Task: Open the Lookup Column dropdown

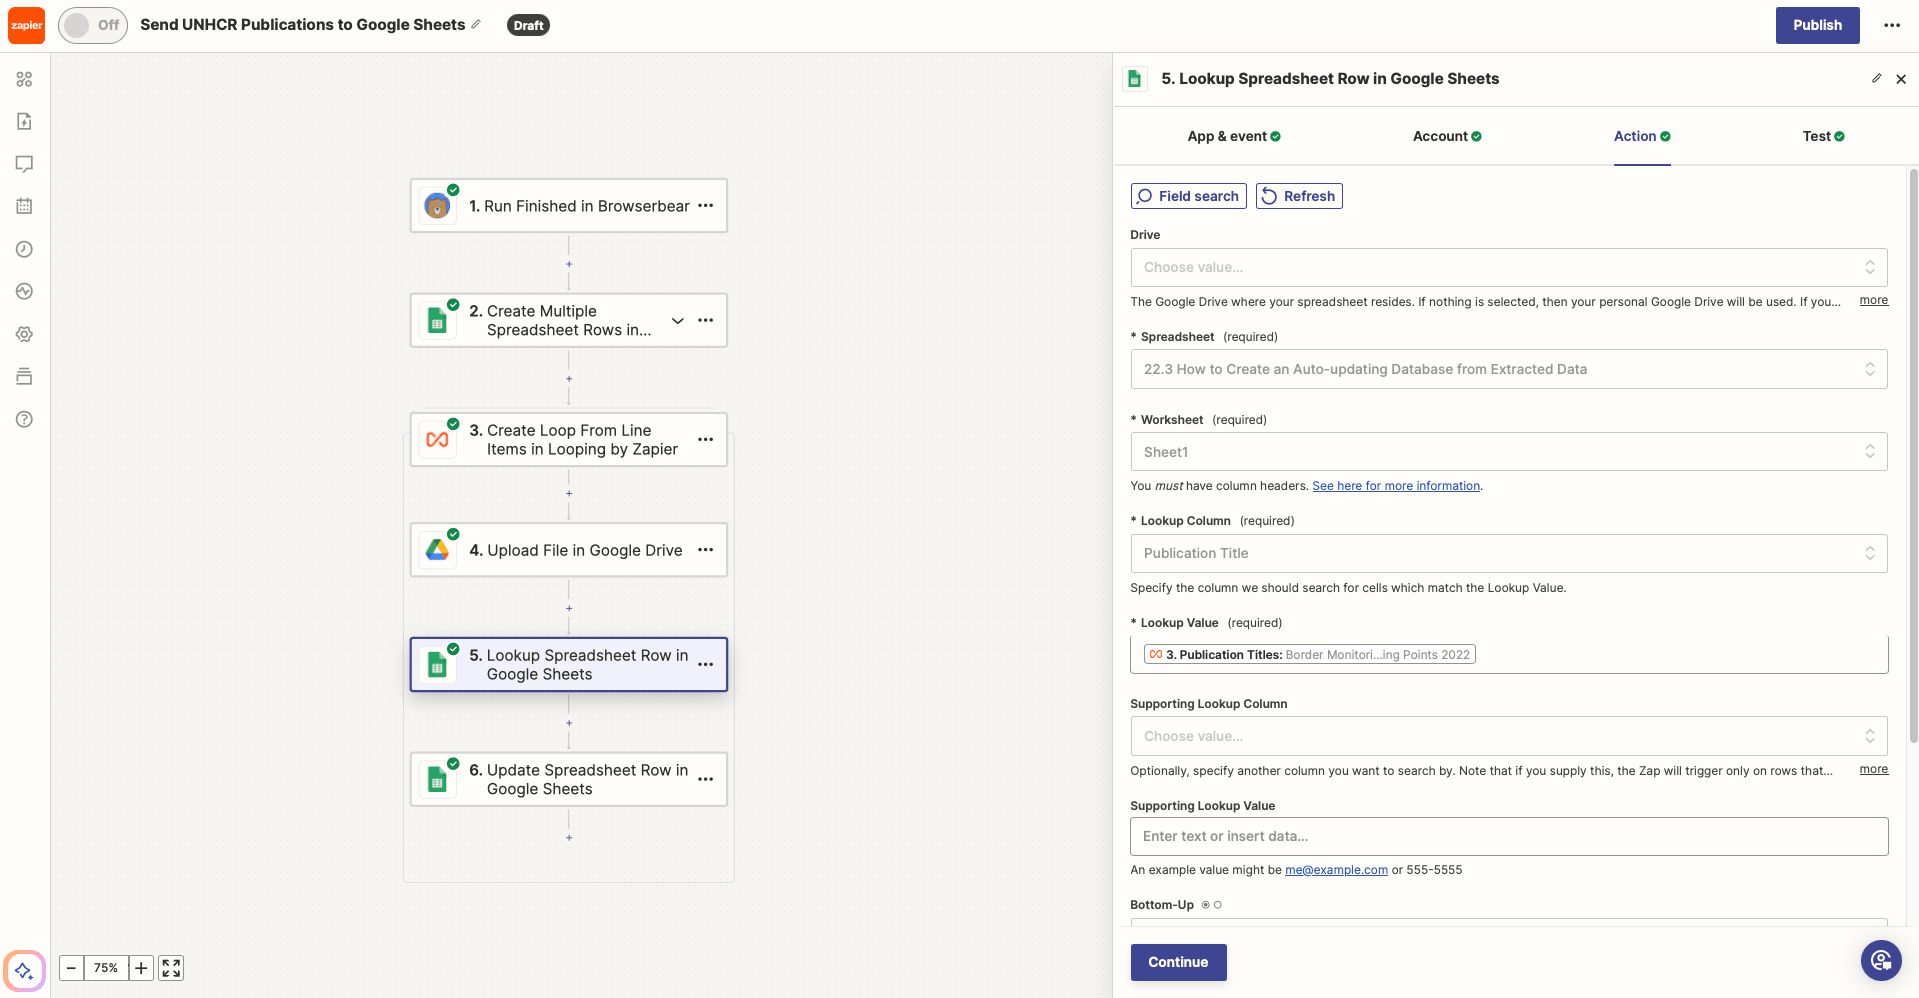Action: pyautogui.click(x=1509, y=553)
